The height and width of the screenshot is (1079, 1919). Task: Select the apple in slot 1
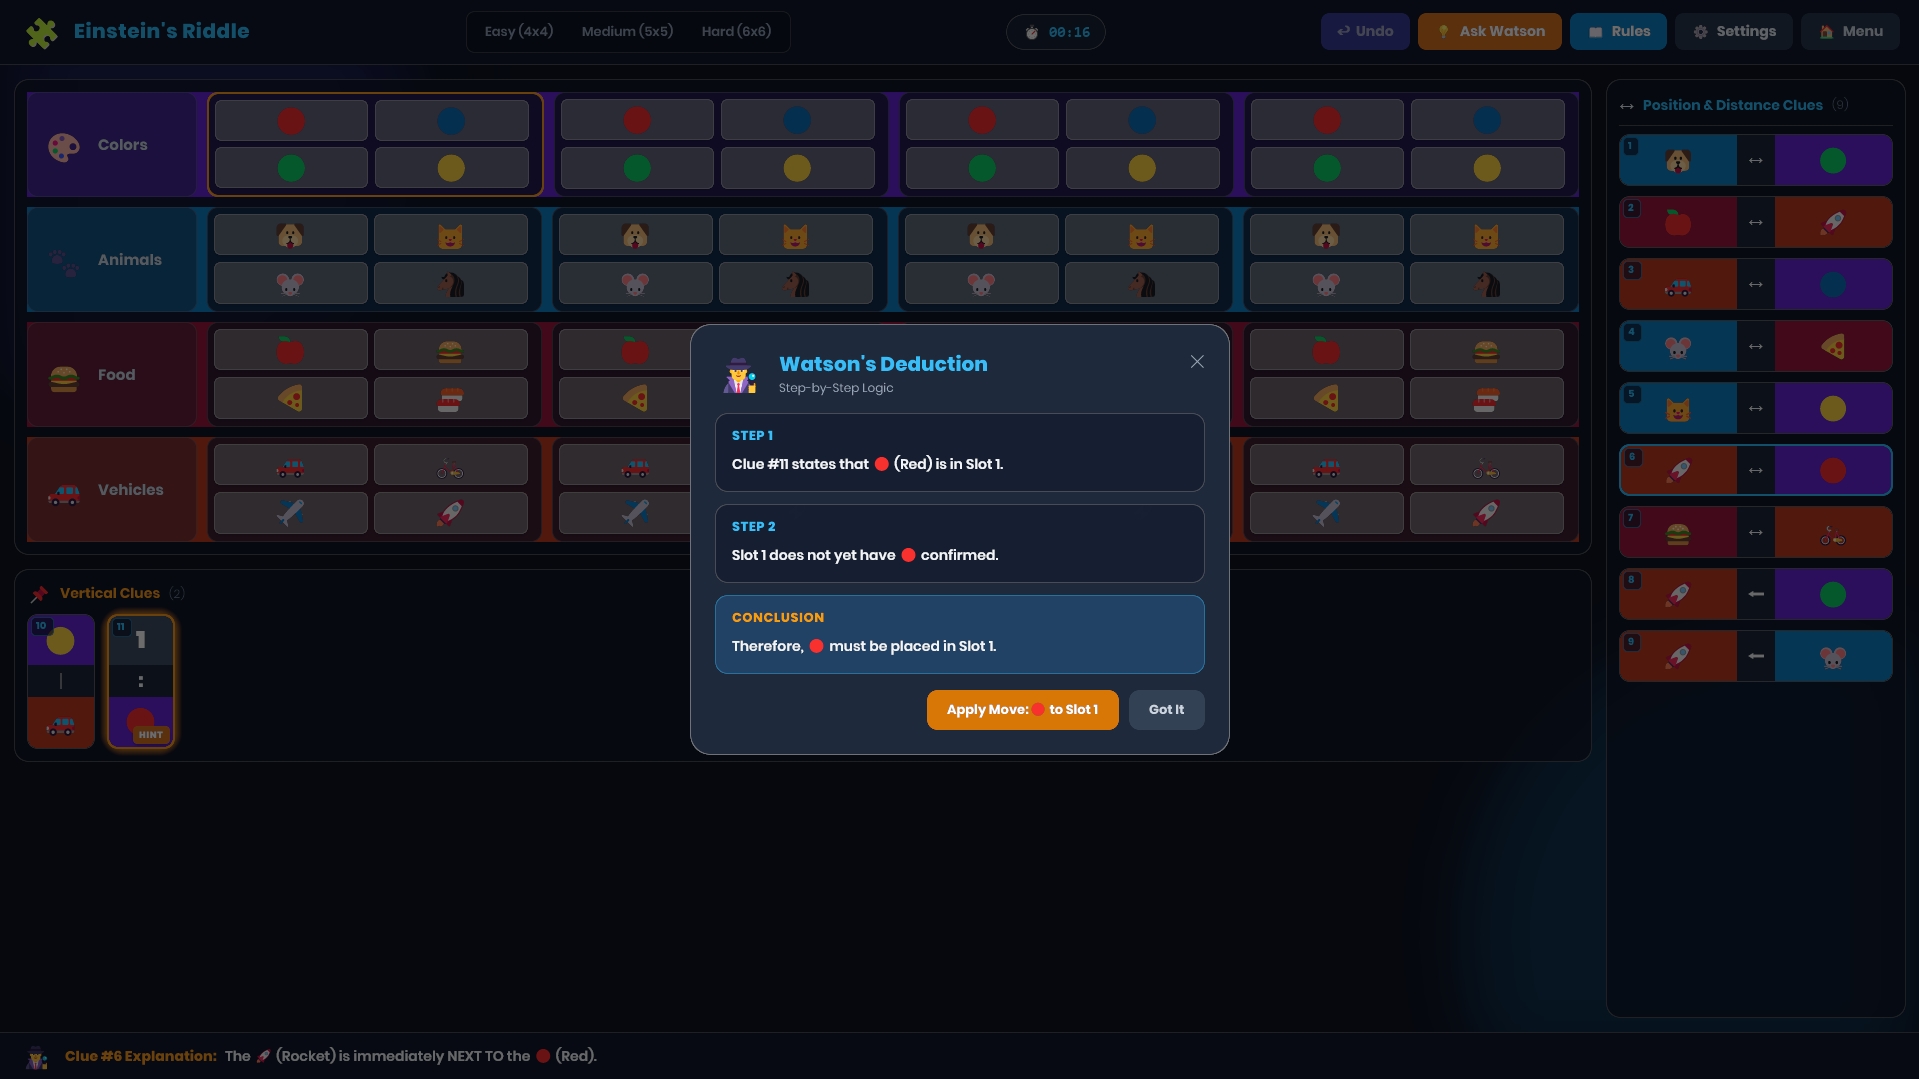click(x=290, y=351)
